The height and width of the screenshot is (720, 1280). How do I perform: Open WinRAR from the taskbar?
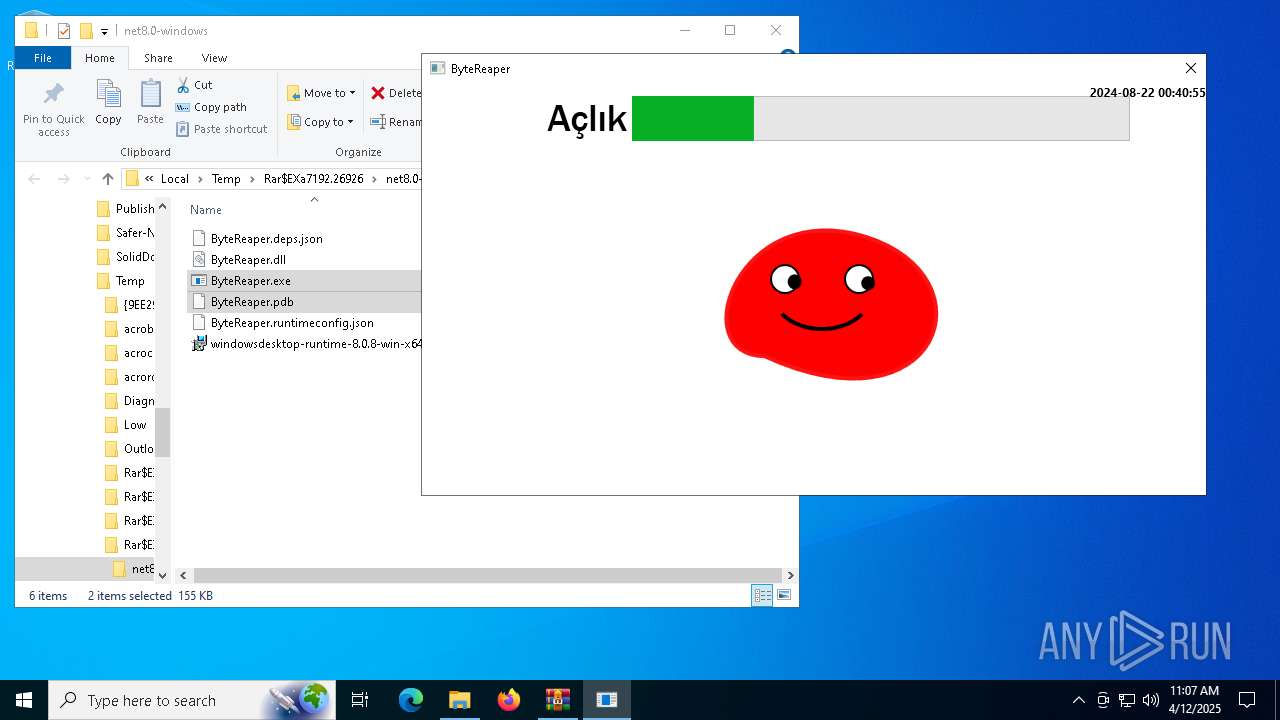pos(557,700)
